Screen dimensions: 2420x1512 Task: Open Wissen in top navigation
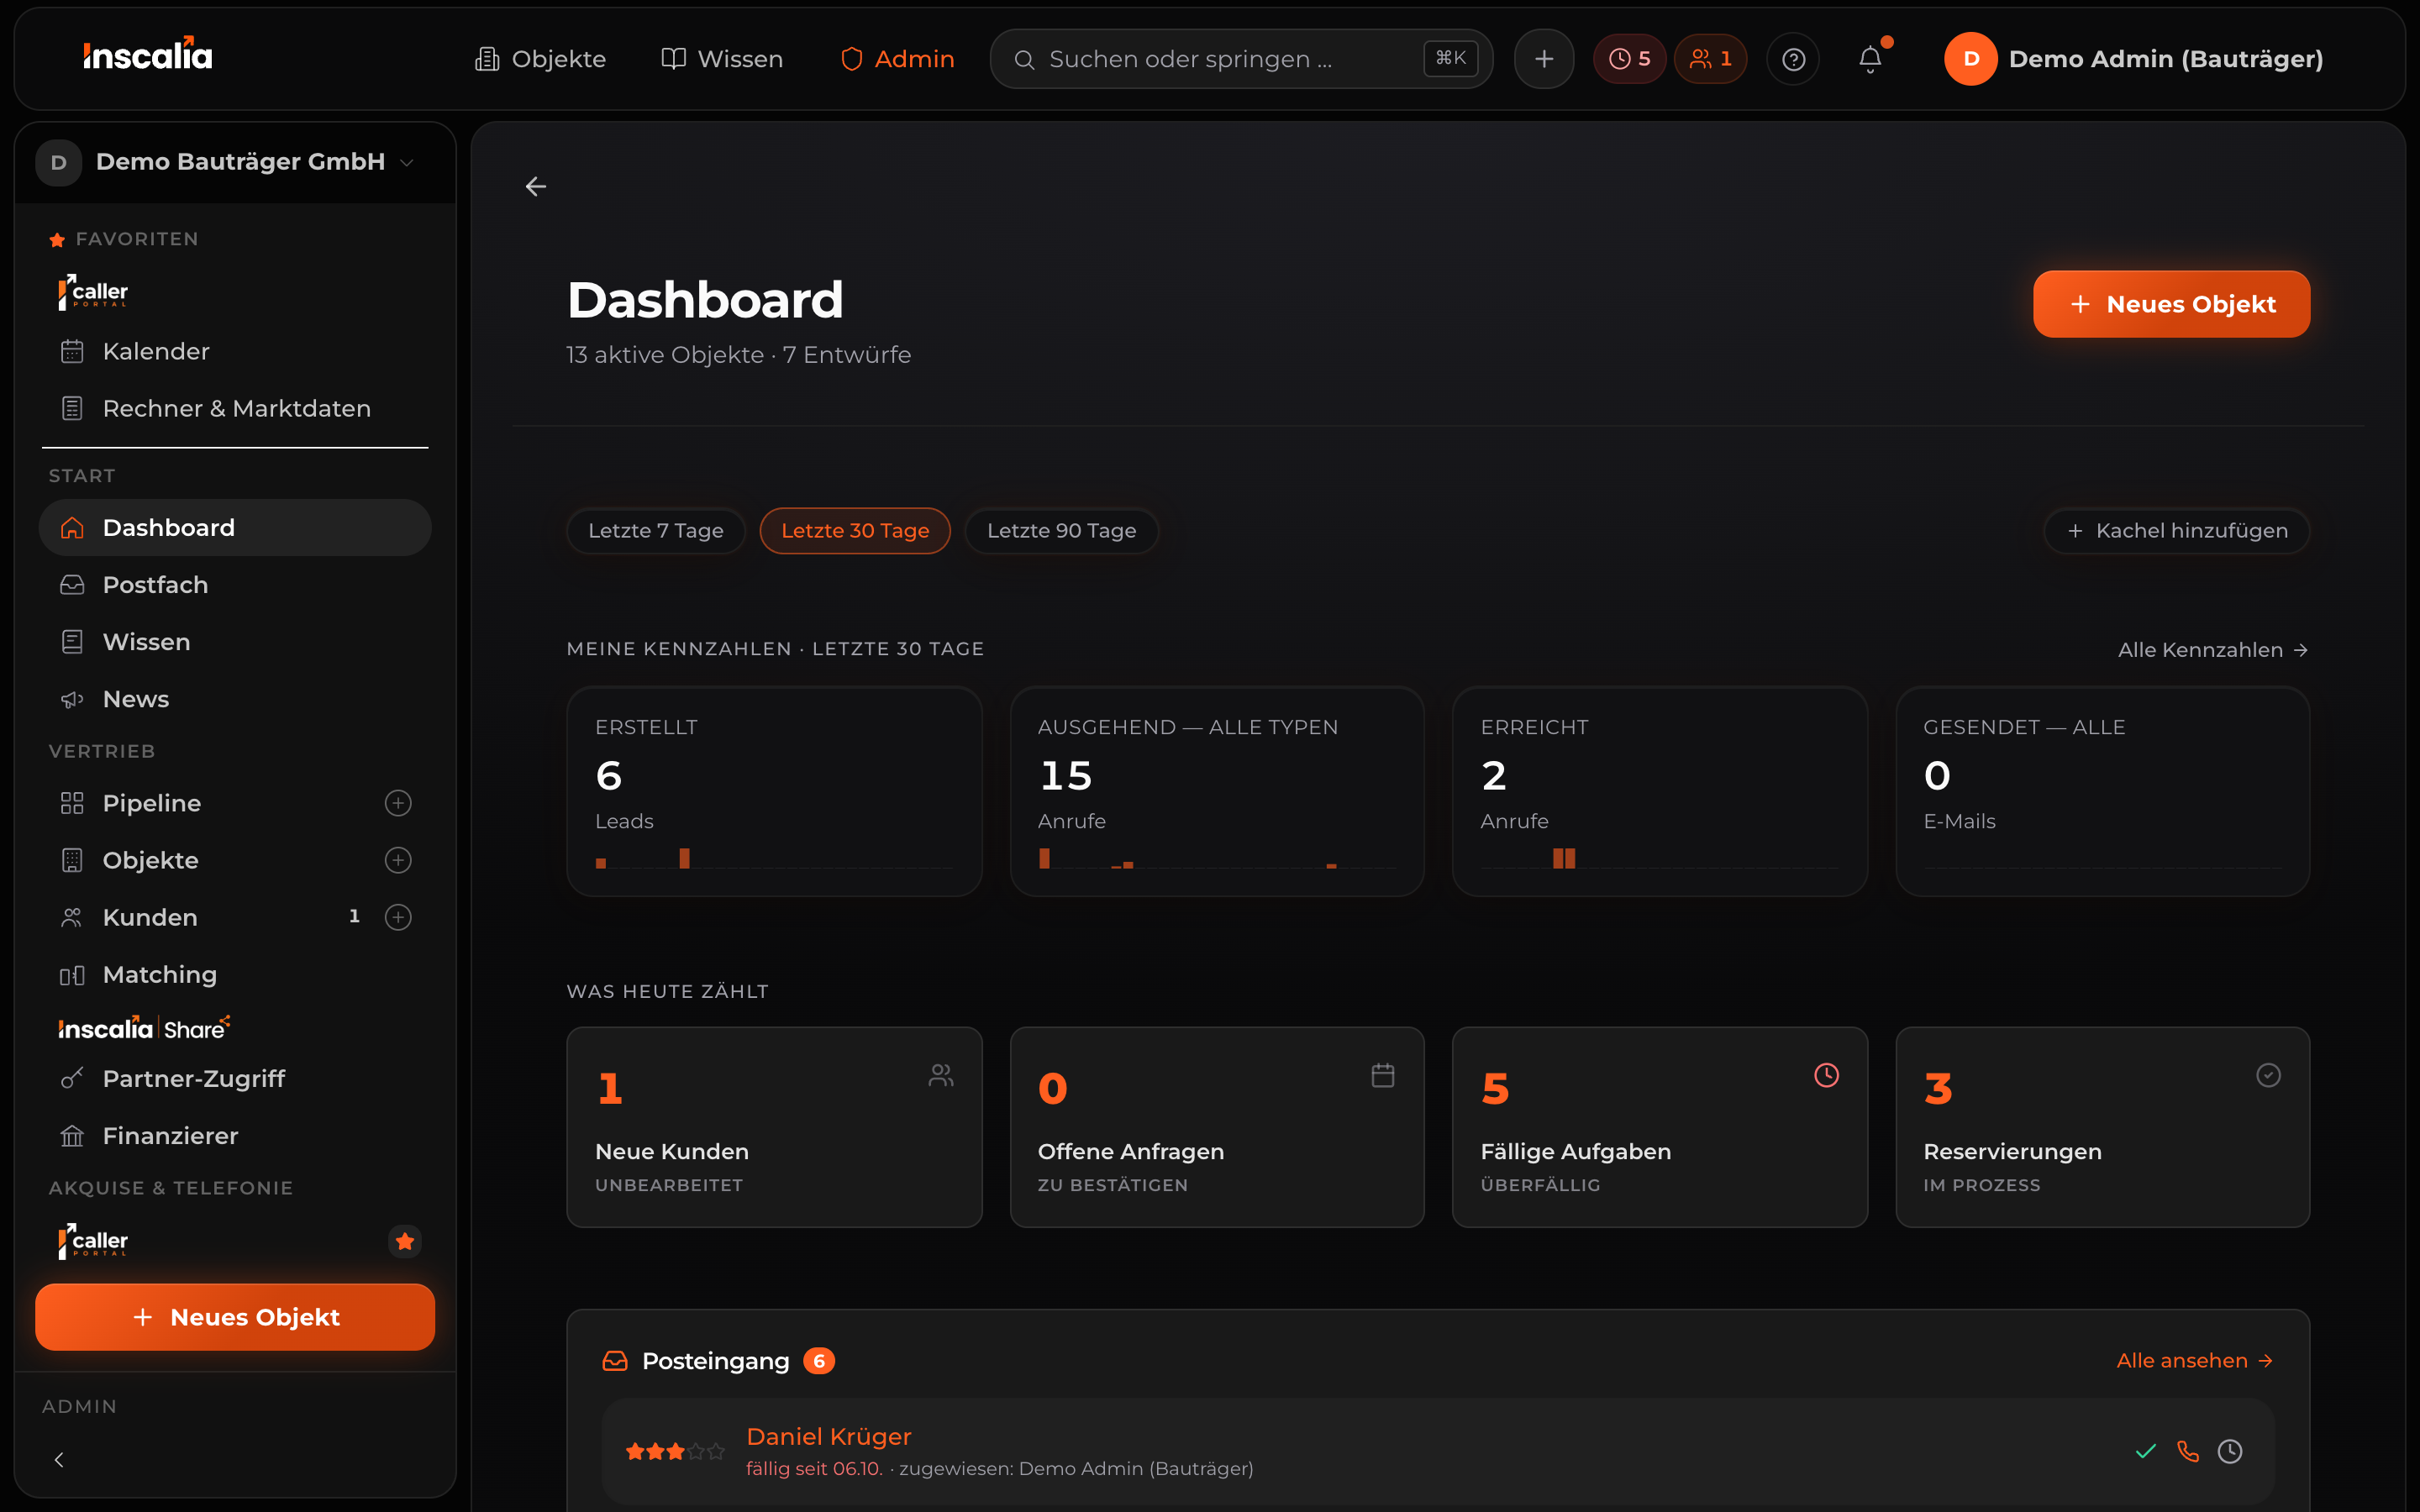722,59
